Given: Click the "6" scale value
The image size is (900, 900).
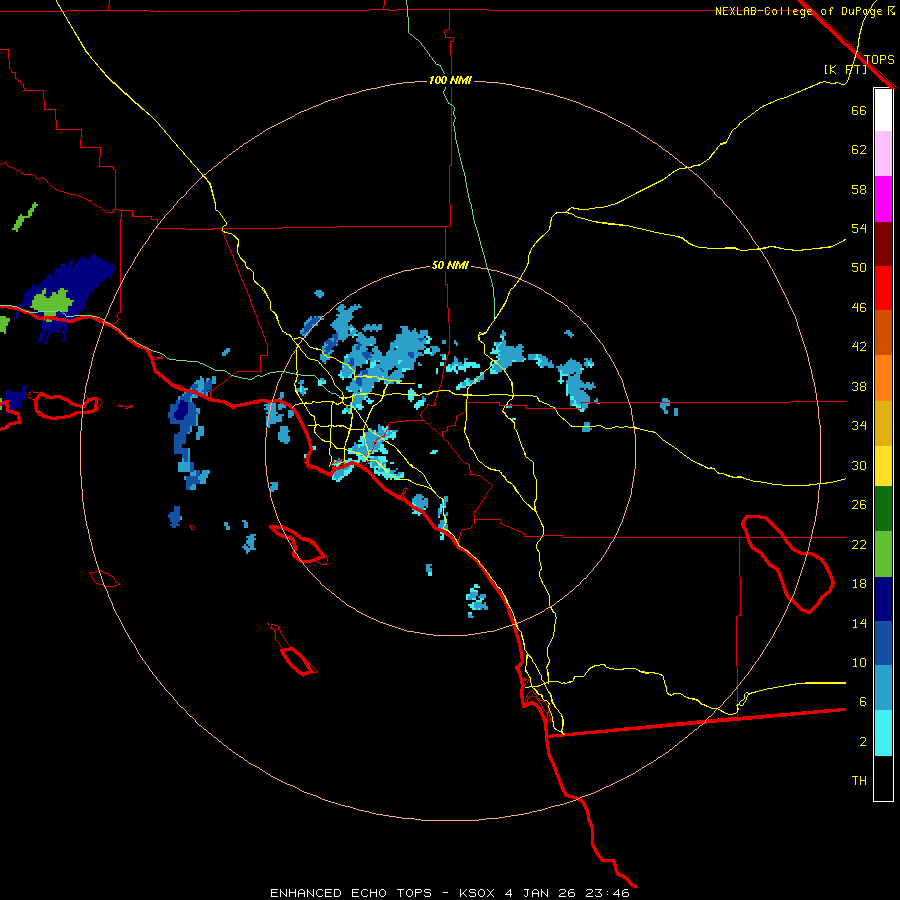Looking at the screenshot, I should (863, 702).
